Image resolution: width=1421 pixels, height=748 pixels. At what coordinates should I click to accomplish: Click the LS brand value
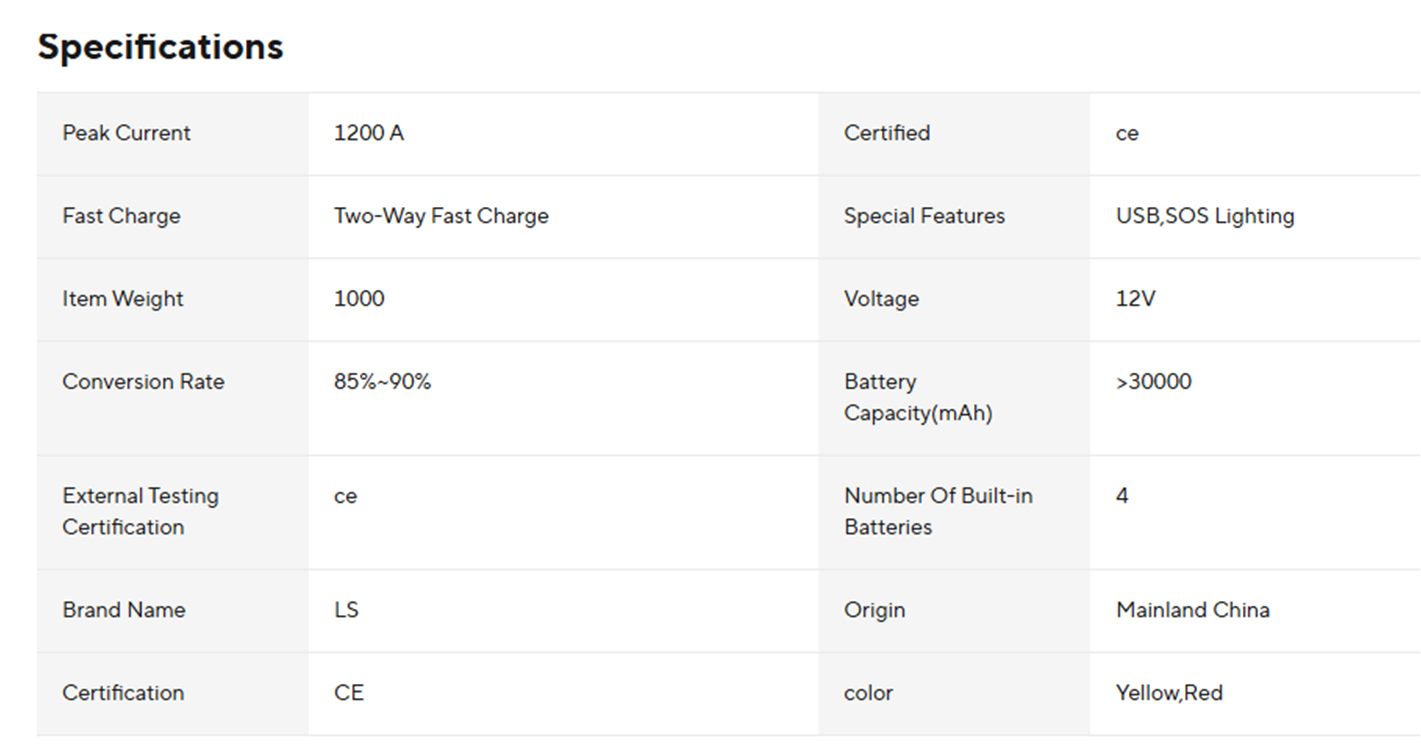346,610
